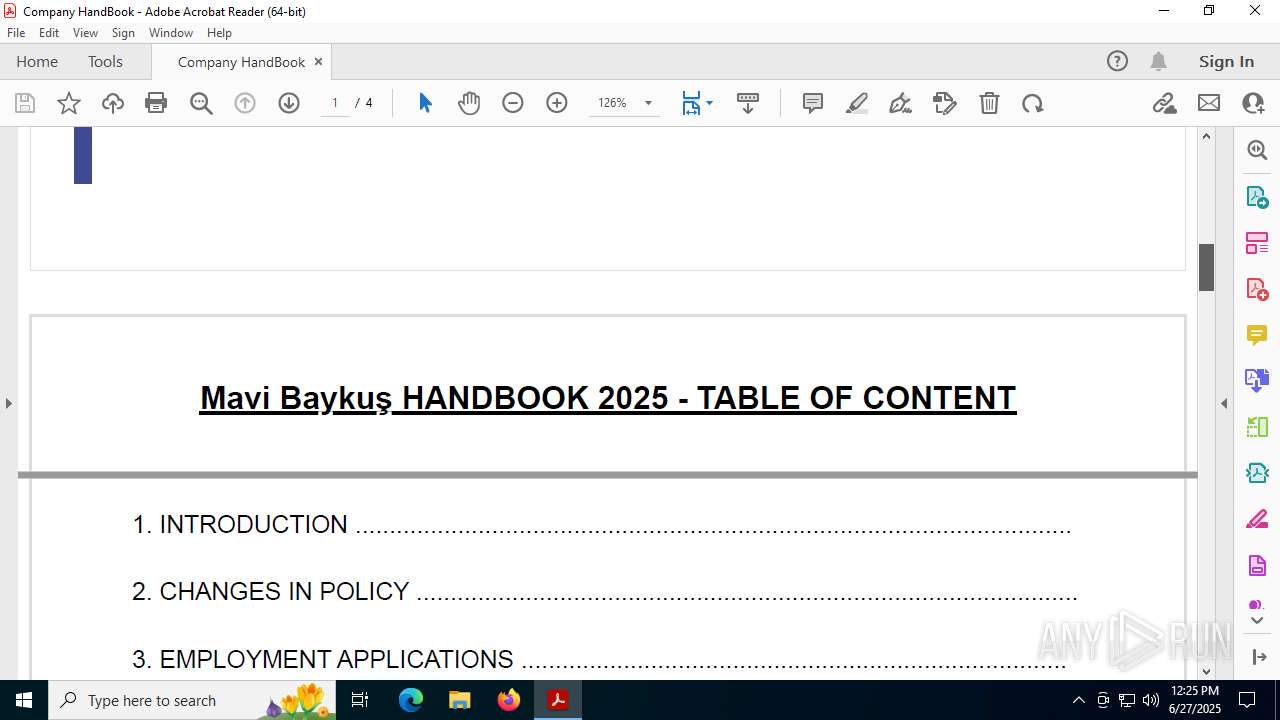Save the file using the floppy icon
Viewport: 1280px width, 720px height.
tap(25, 103)
